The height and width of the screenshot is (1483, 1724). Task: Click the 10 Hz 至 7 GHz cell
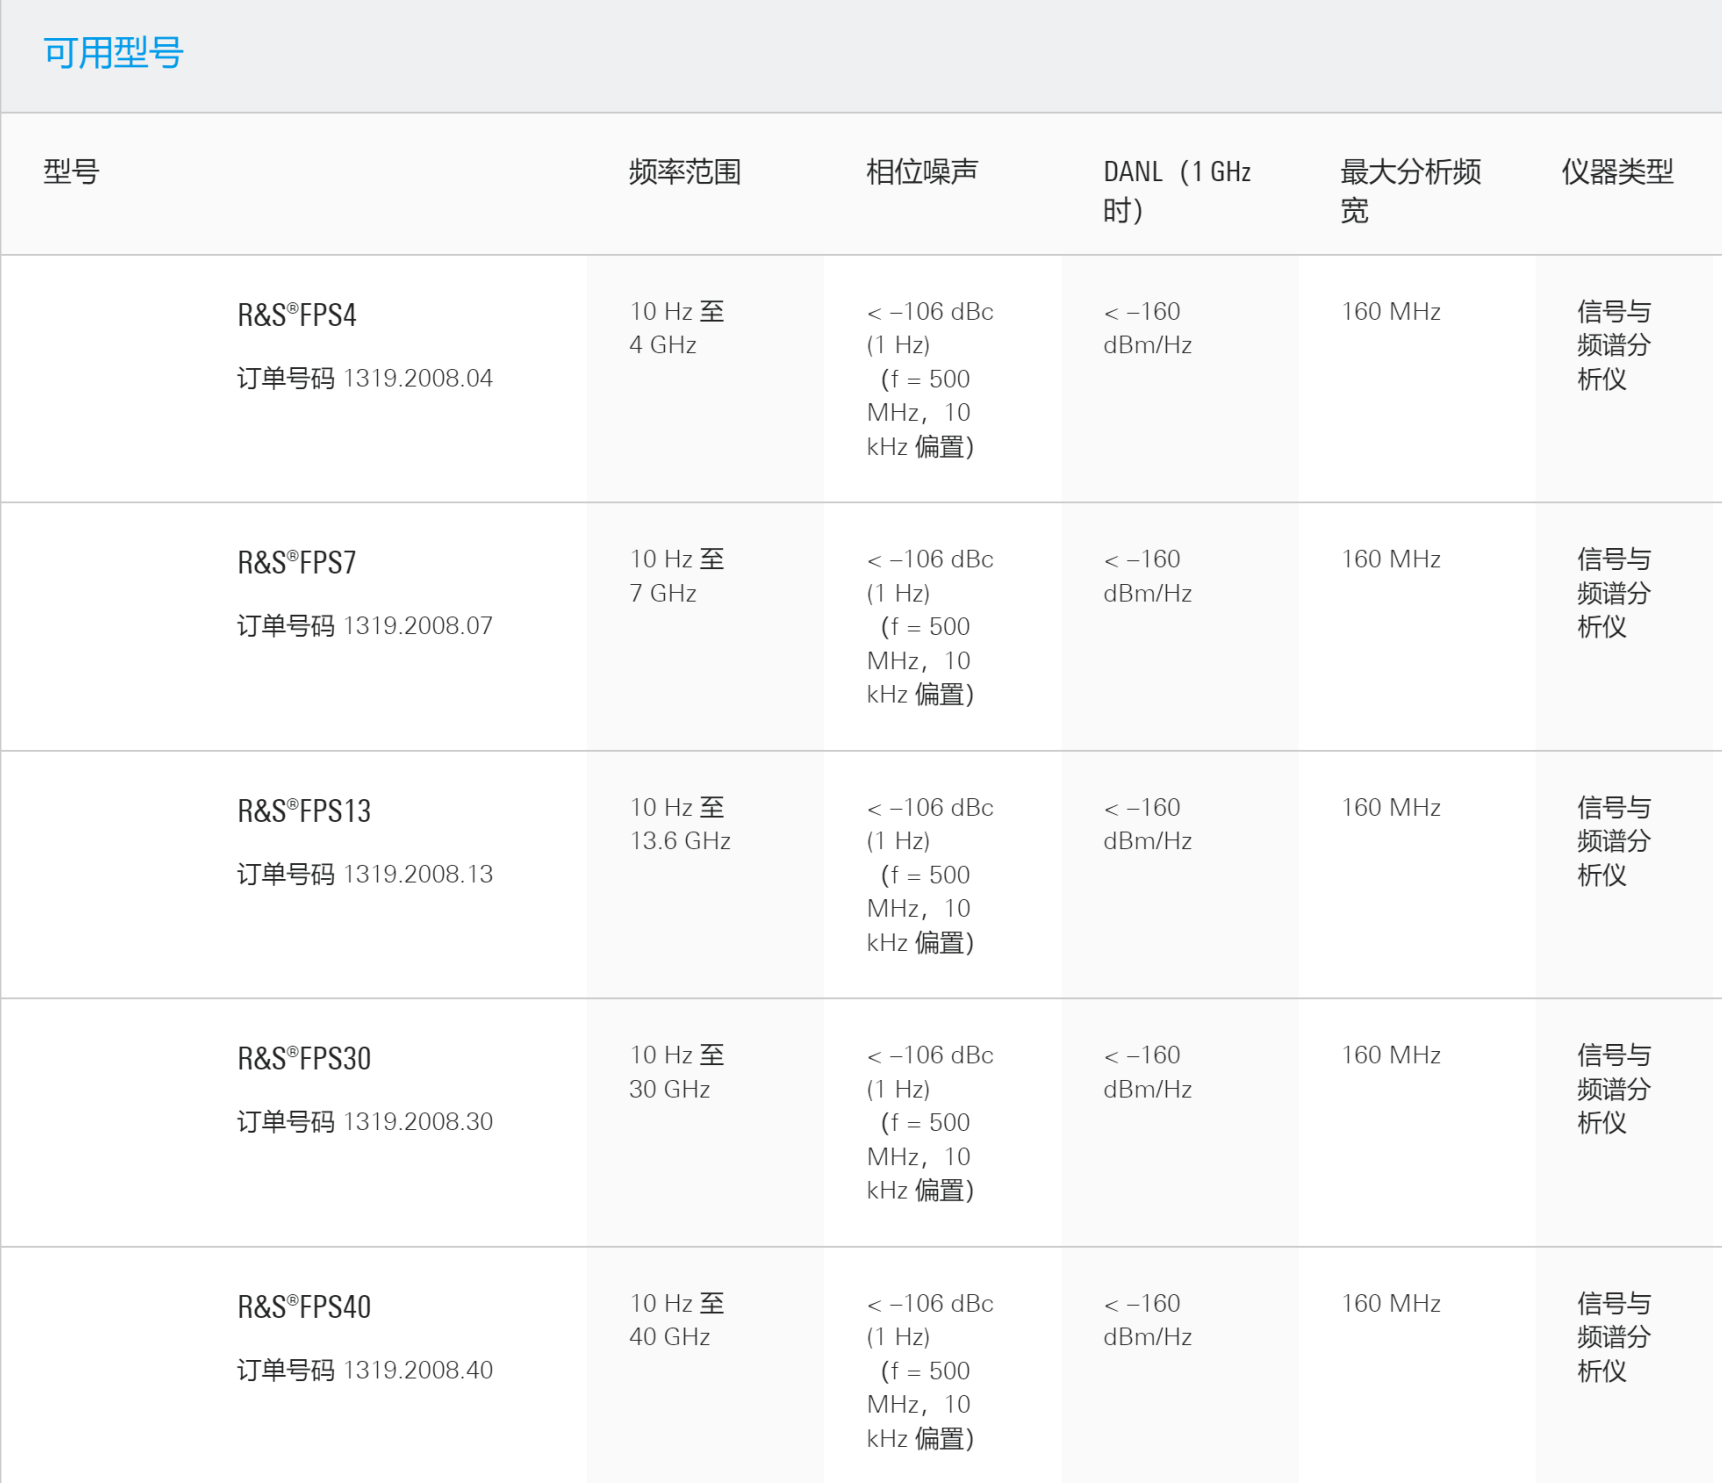(x=677, y=576)
